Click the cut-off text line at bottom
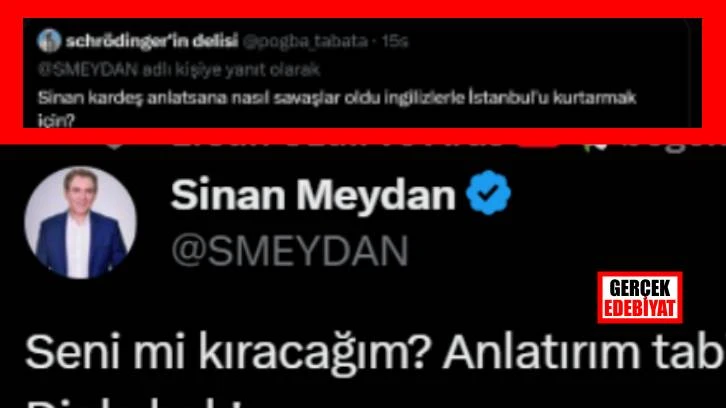The image size is (726, 408). click(x=139, y=402)
